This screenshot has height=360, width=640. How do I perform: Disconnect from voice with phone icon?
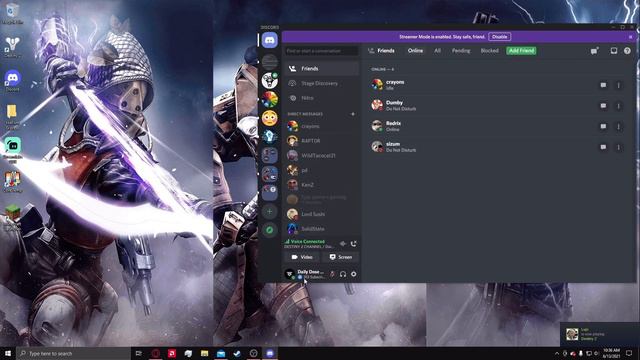click(x=353, y=244)
